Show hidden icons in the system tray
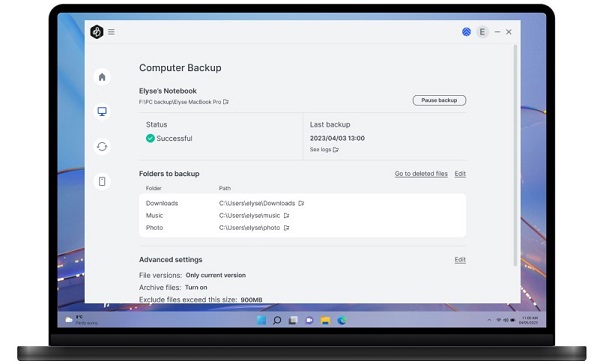Screen dimensions: 600x364 pos(489,320)
